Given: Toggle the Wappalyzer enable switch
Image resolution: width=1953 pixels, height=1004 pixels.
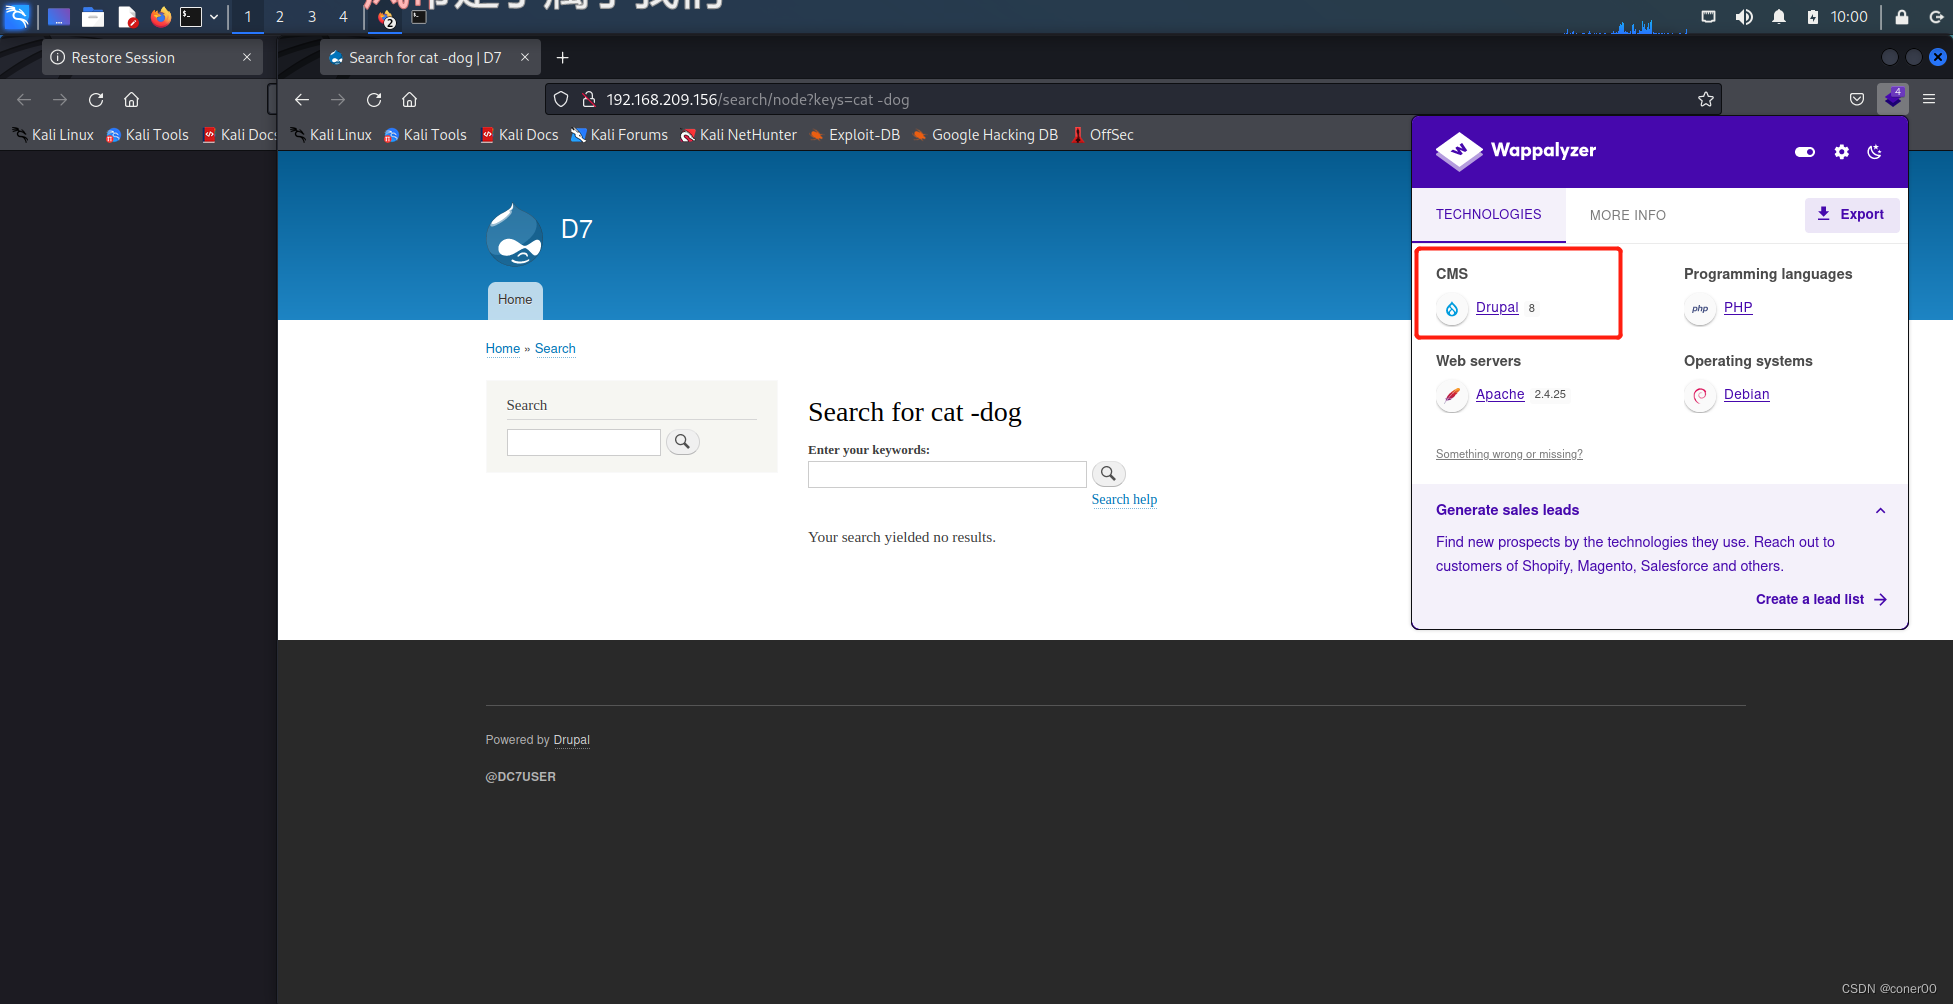Looking at the screenshot, I should pos(1804,152).
